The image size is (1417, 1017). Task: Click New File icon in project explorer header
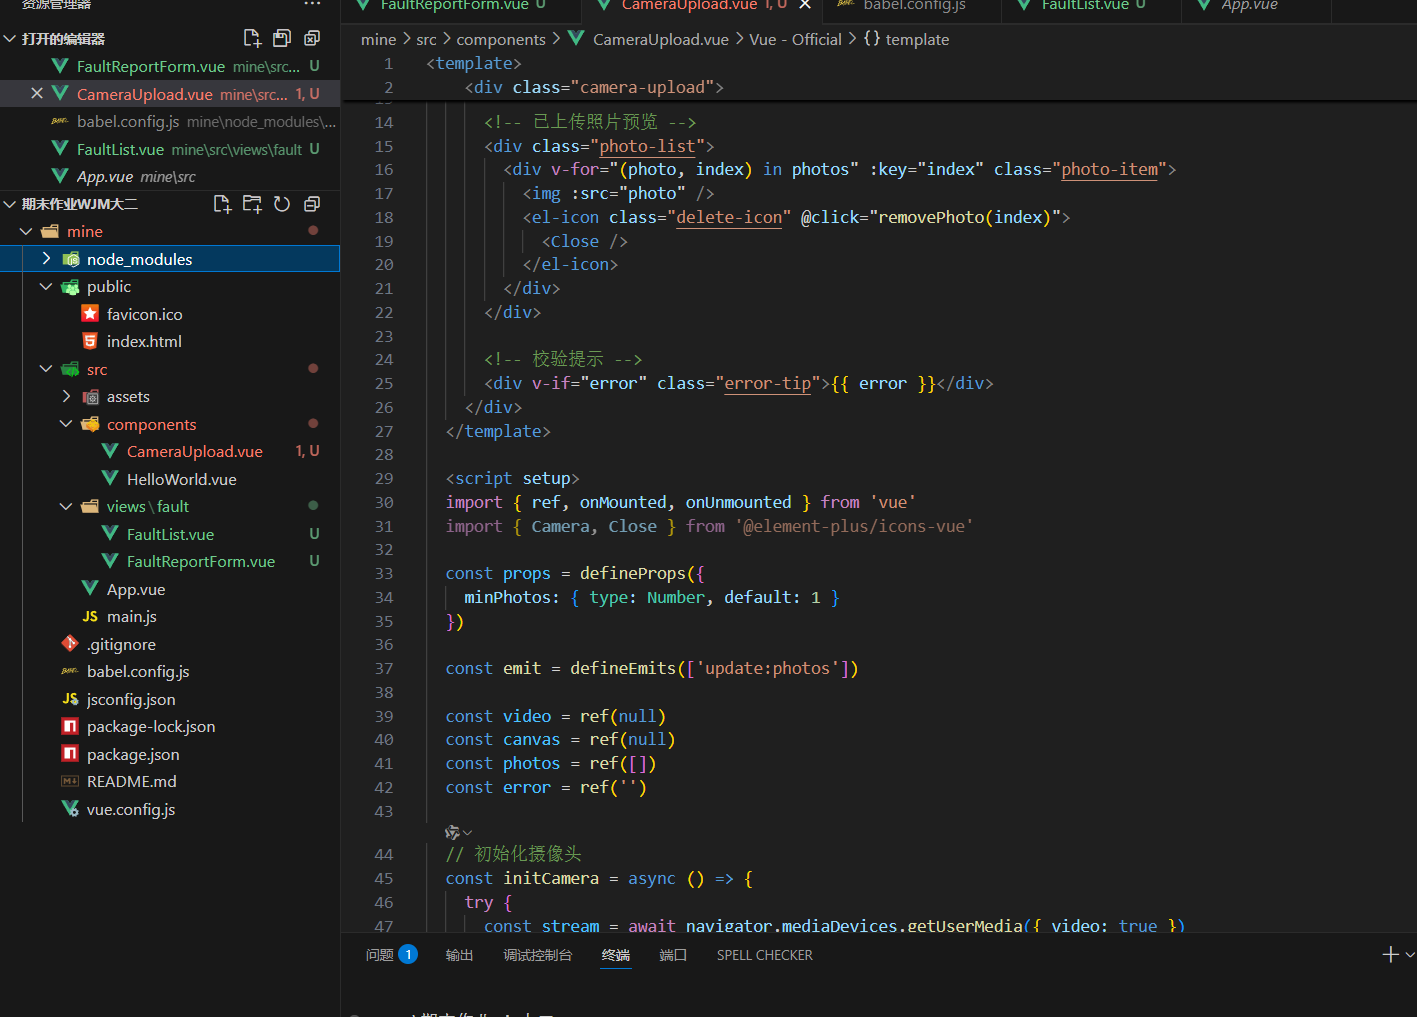point(222,204)
